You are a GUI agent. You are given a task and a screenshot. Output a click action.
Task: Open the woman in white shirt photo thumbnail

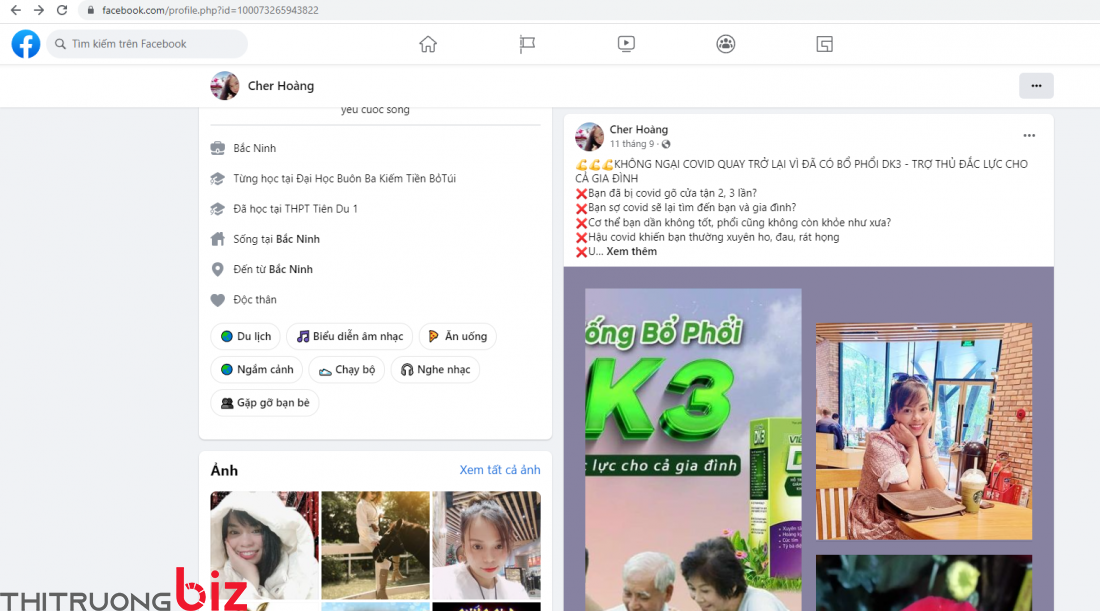click(x=486, y=546)
